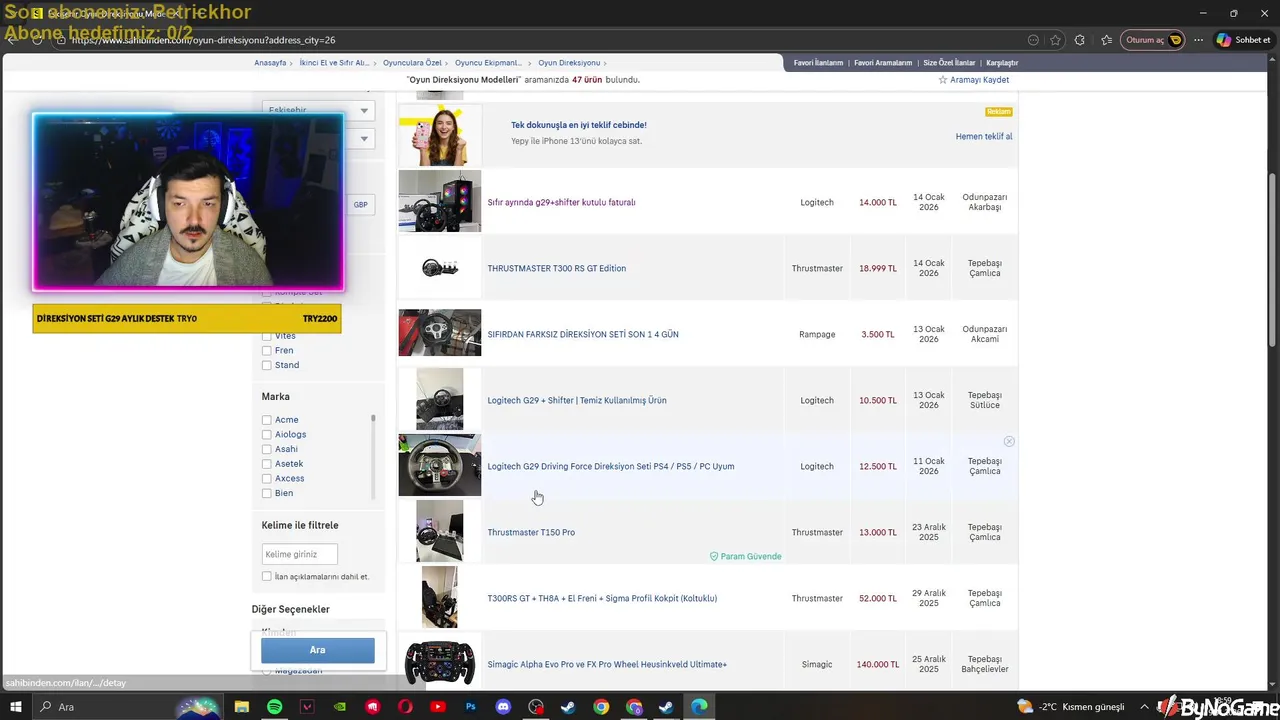This screenshot has width=1280, height=720.
Task: Select Asahi brand checkbox
Action: (266, 449)
